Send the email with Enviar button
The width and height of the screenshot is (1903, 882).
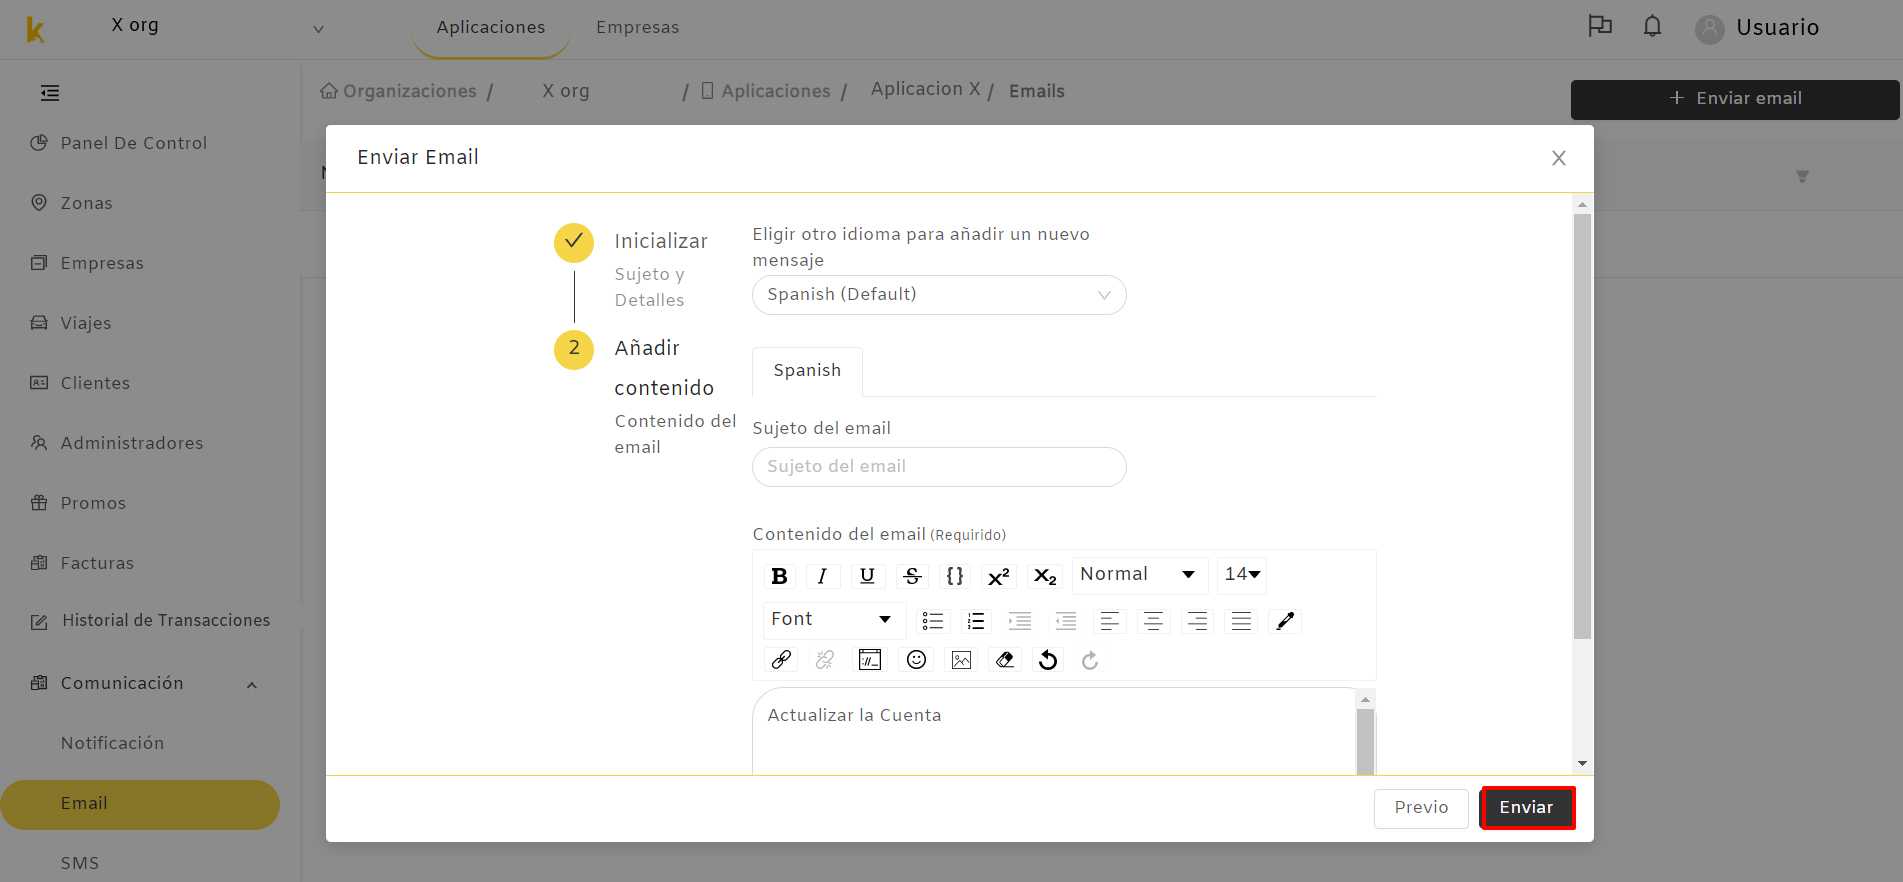click(x=1527, y=808)
